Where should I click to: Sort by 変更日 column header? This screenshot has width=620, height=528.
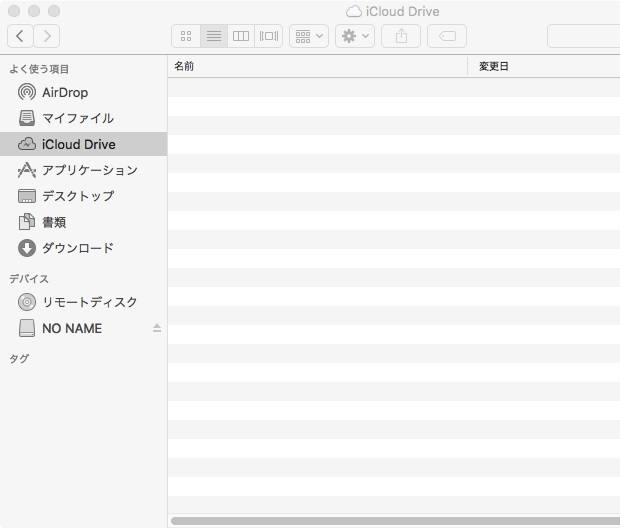click(542, 66)
